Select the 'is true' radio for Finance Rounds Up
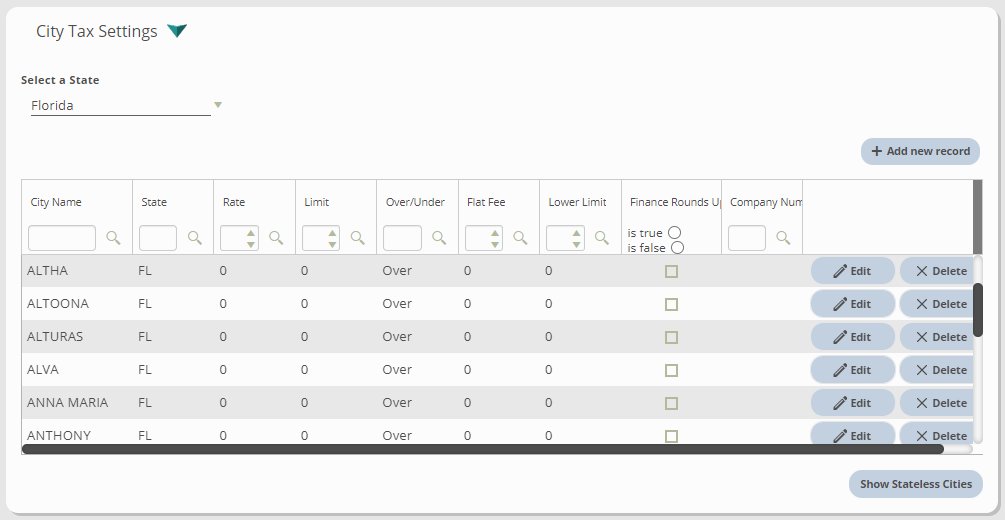Image resolution: width=1005 pixels, height=520 pixels. (x=674, y=233)
